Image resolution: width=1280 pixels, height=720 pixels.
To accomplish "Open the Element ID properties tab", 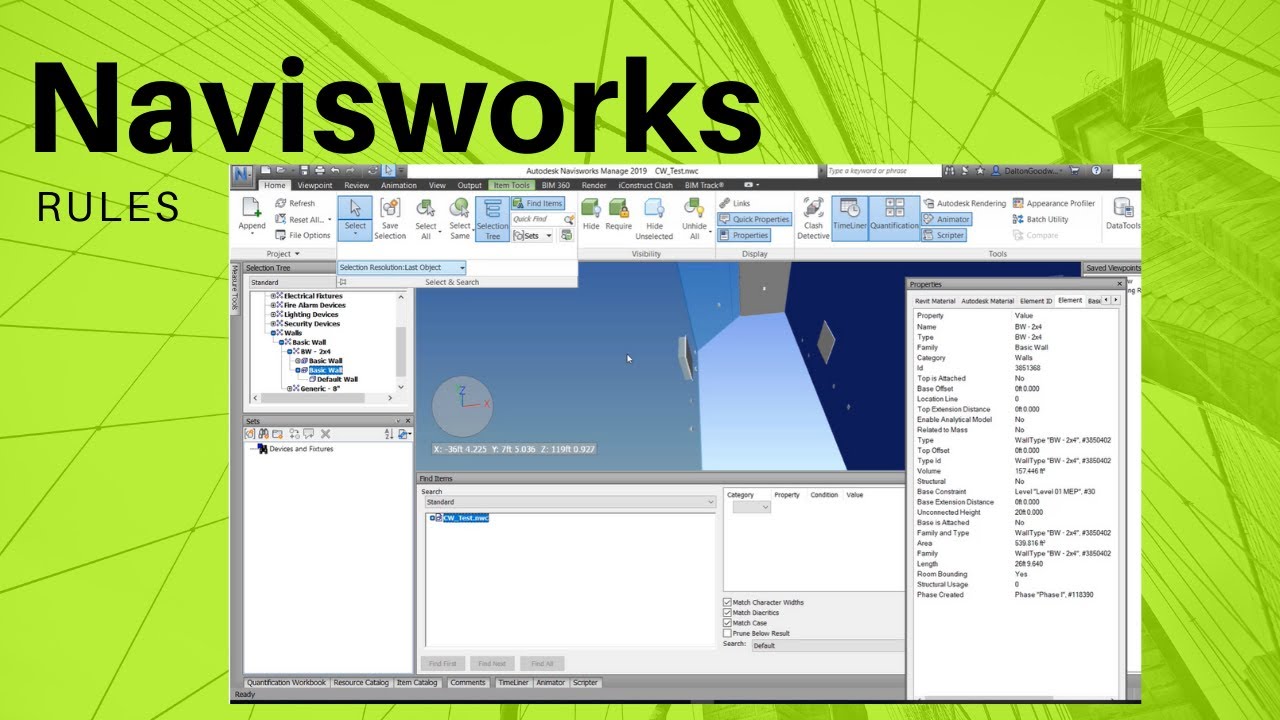I will click(x=1036, y=301).
